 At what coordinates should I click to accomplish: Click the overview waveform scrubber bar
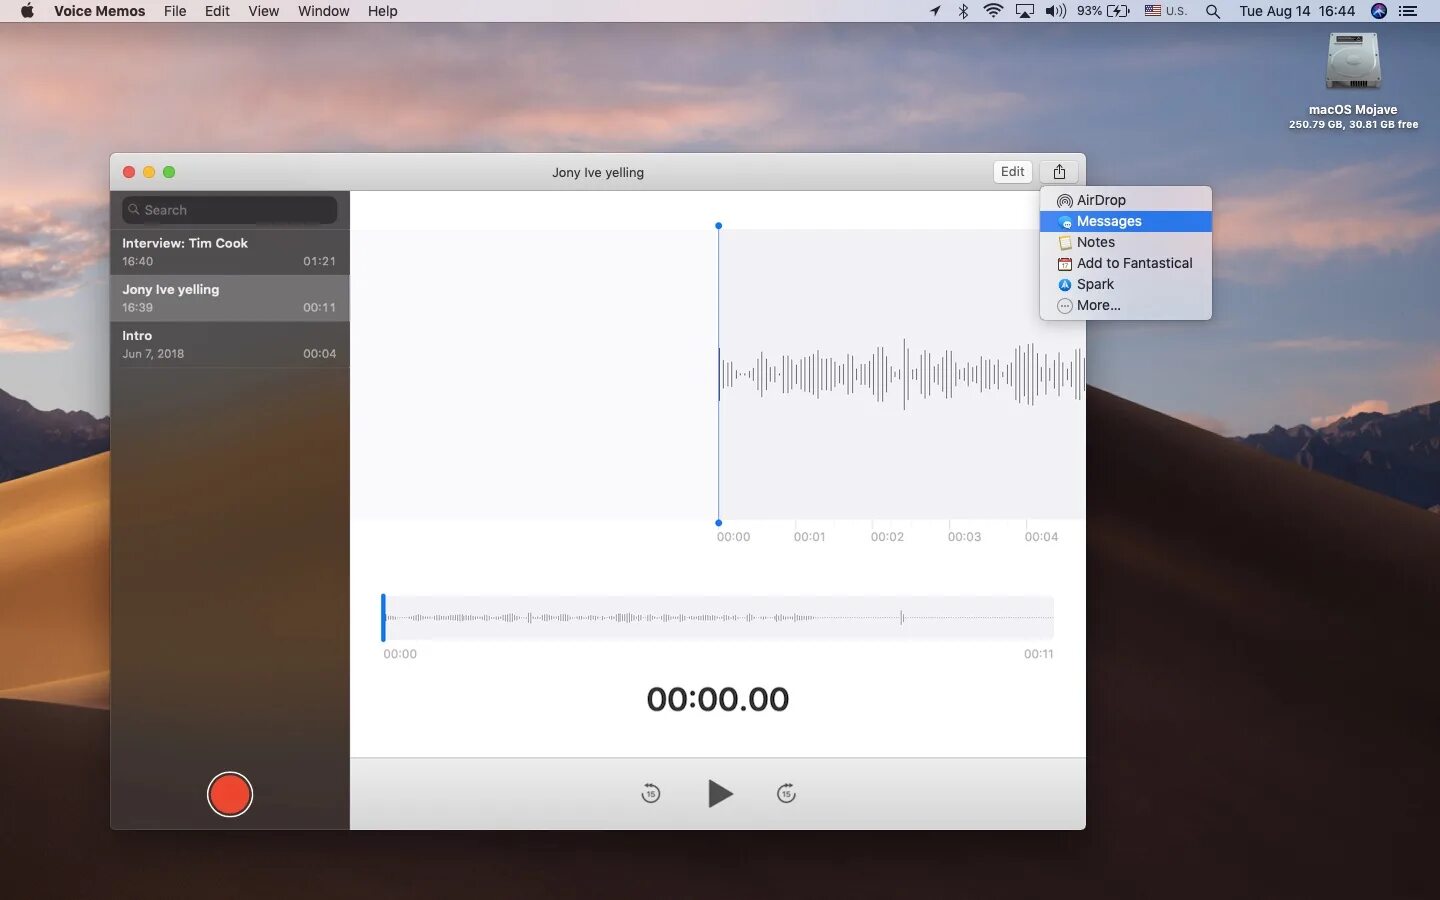pyautogui.click(x=718, y=618)
